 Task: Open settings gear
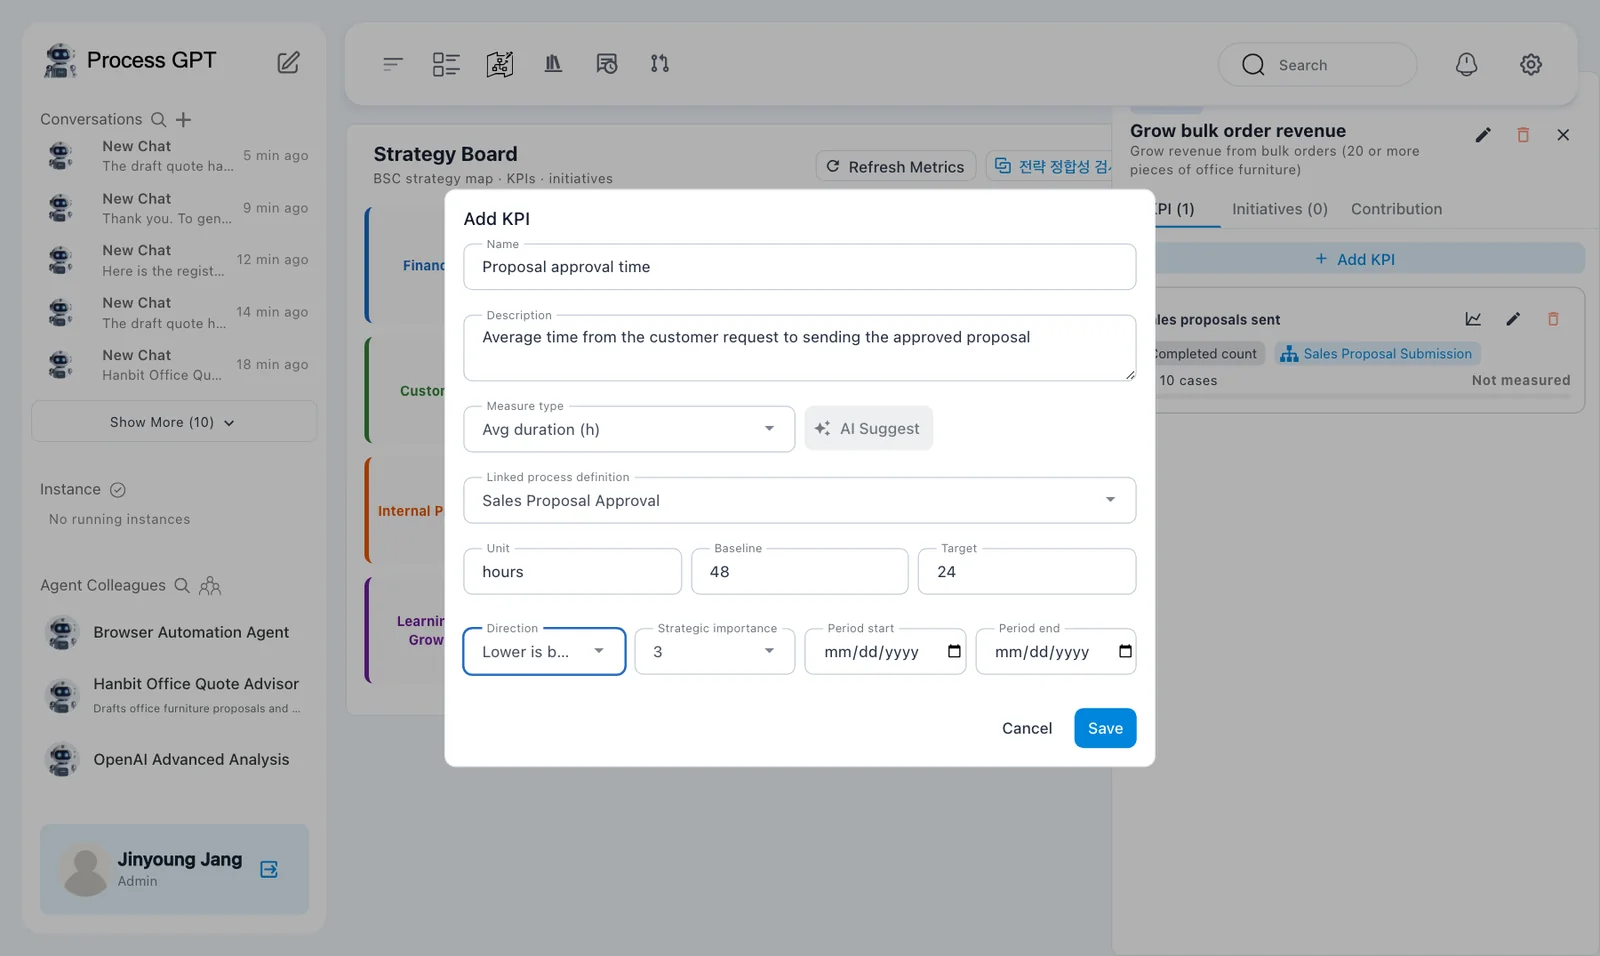1530,65
